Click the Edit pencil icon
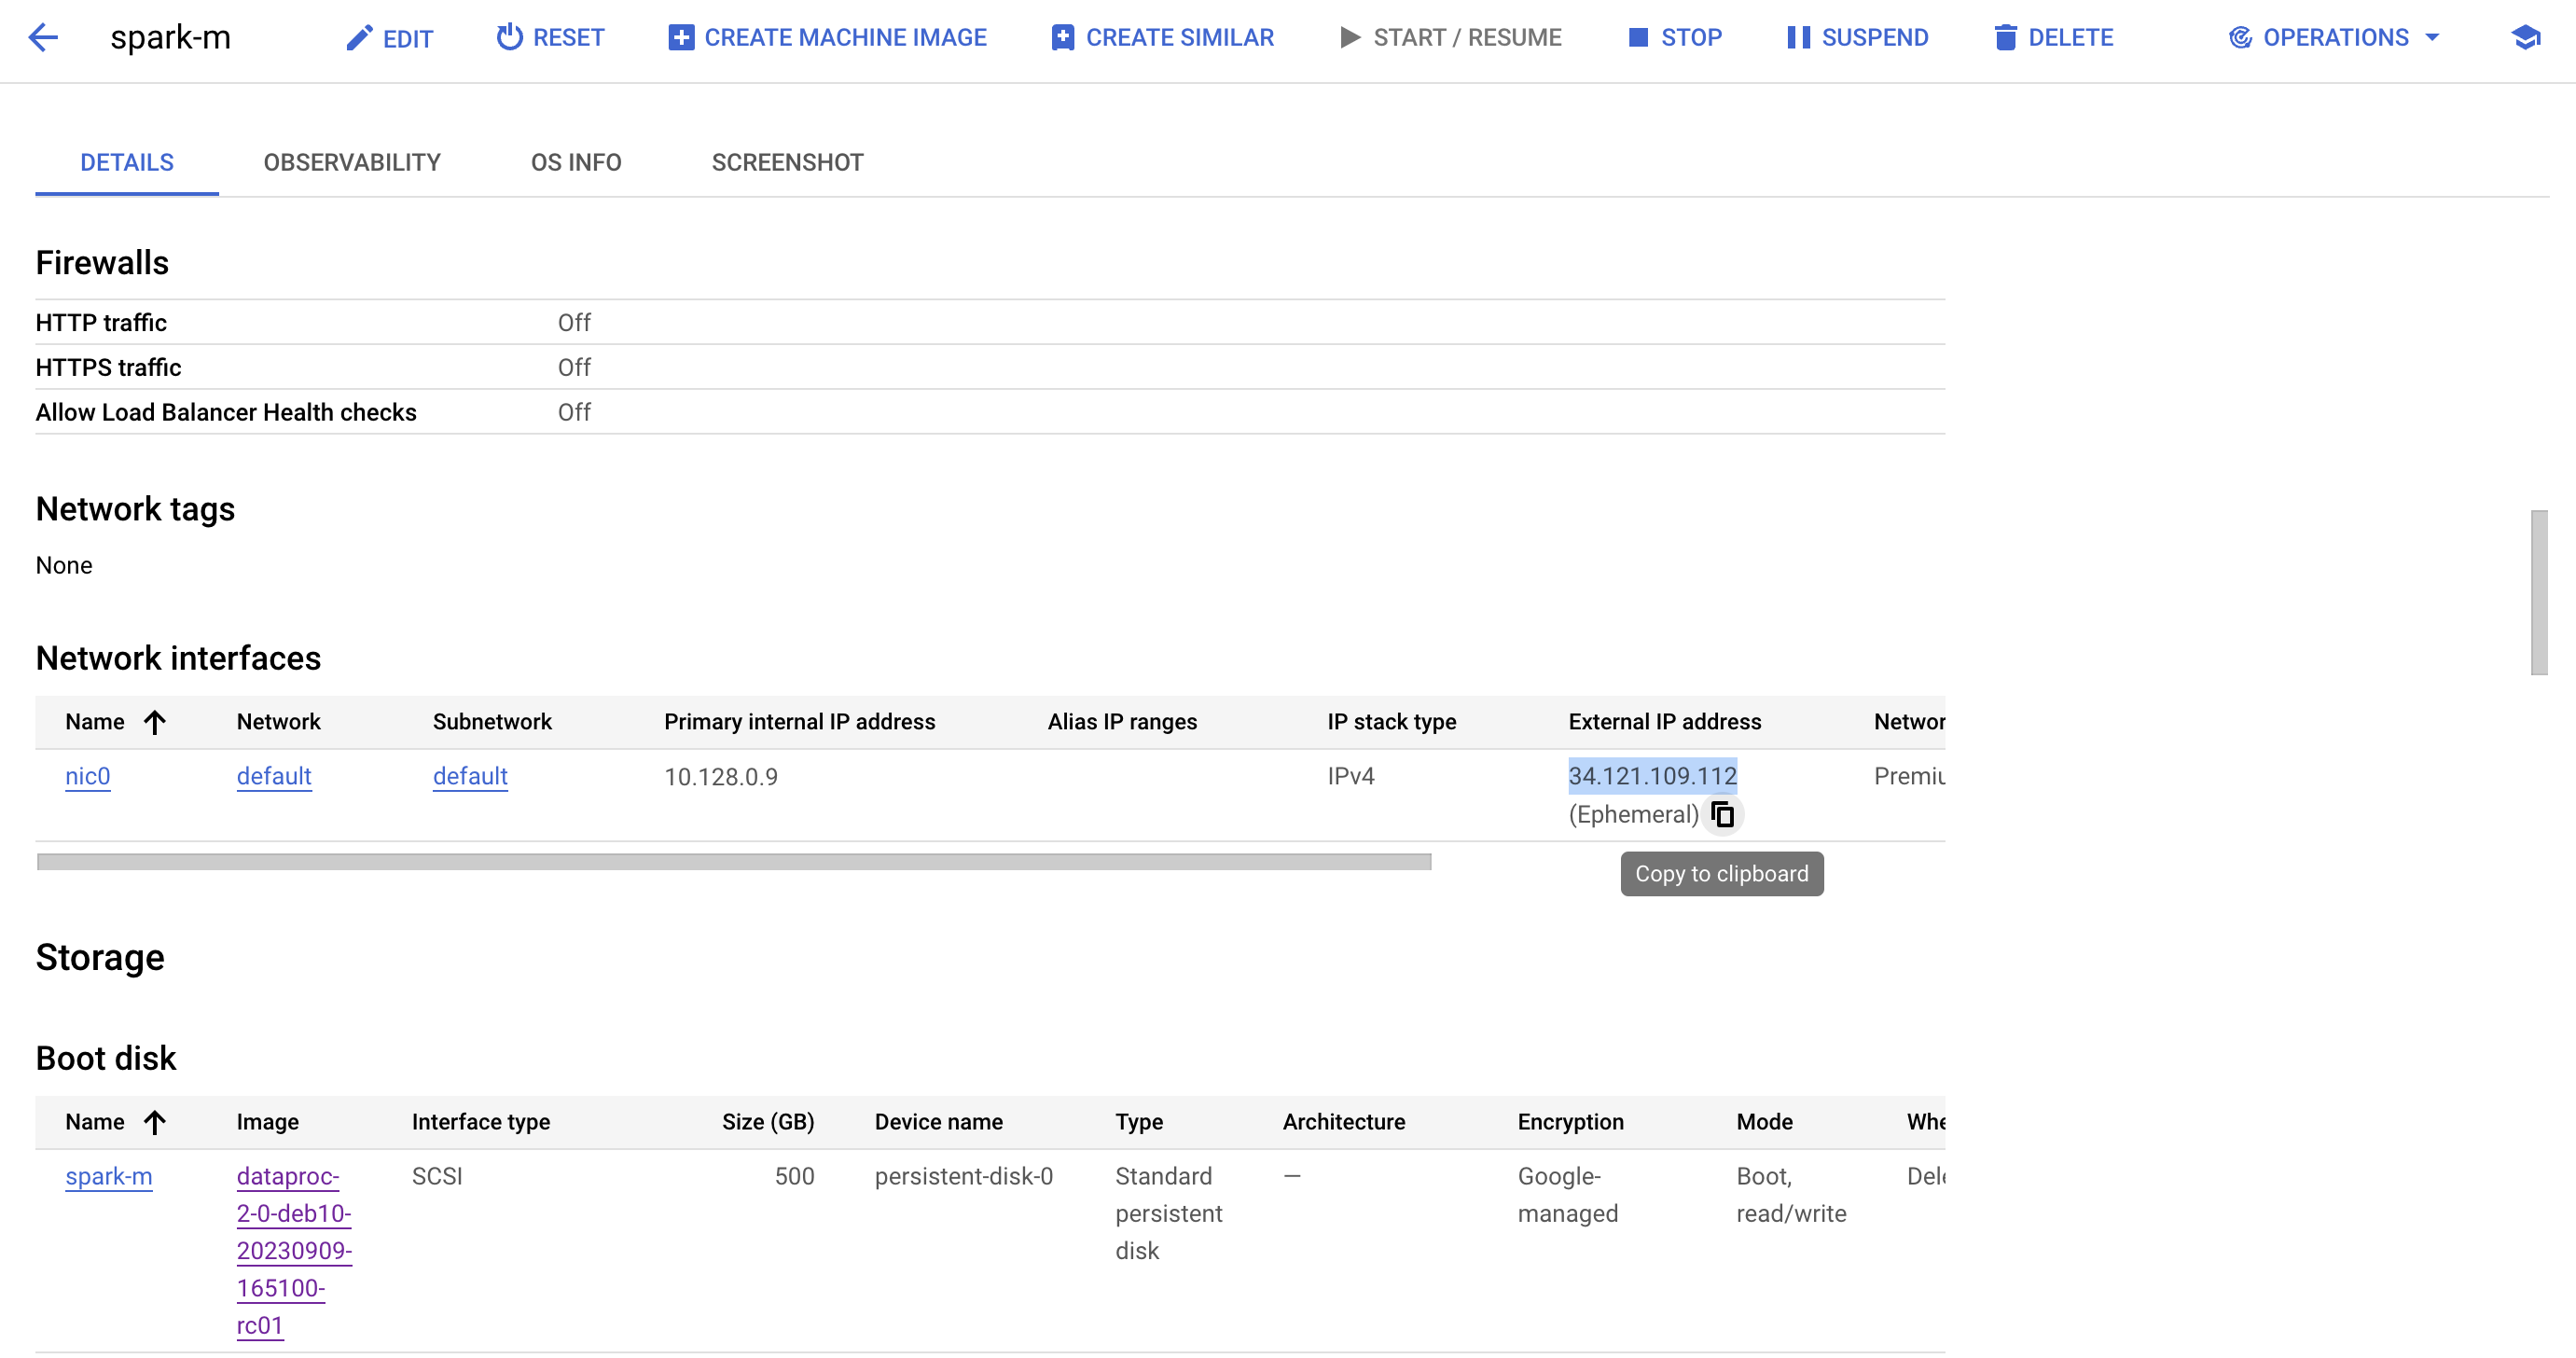2576x1358 pixels. coord(358,38)
